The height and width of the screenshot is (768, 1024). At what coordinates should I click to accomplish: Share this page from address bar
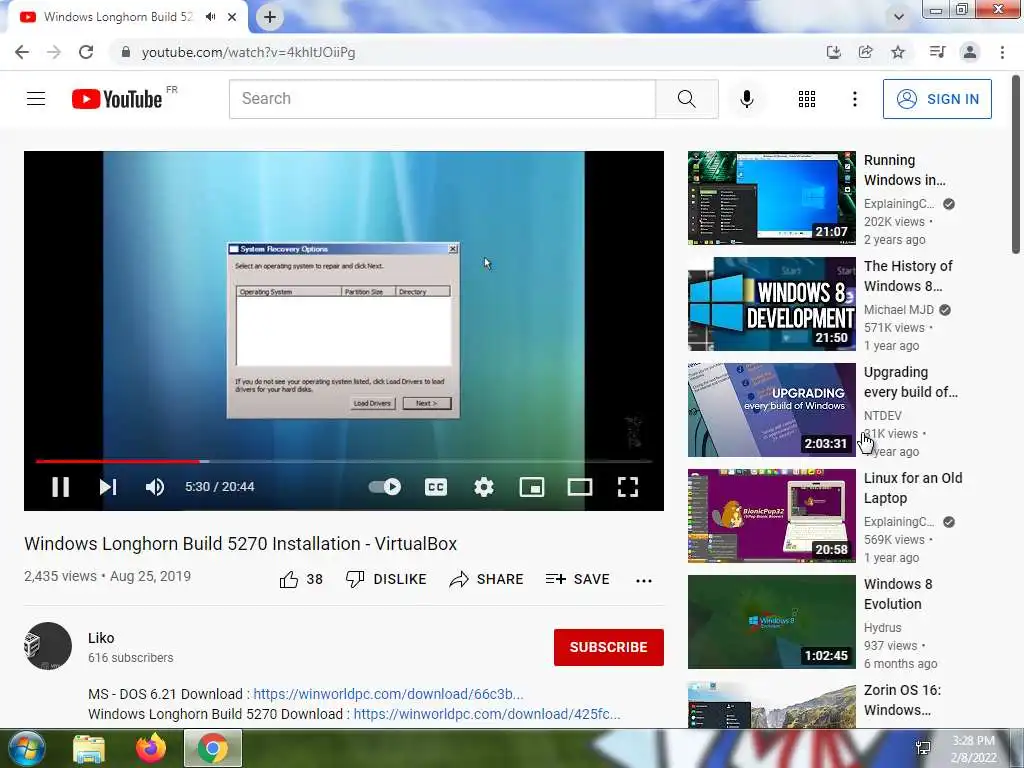tap(865, 52)
